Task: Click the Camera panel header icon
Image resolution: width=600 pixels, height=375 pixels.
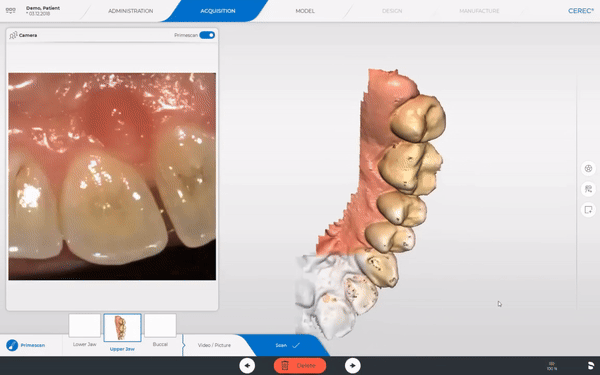Action: click(x=13, y=35)
